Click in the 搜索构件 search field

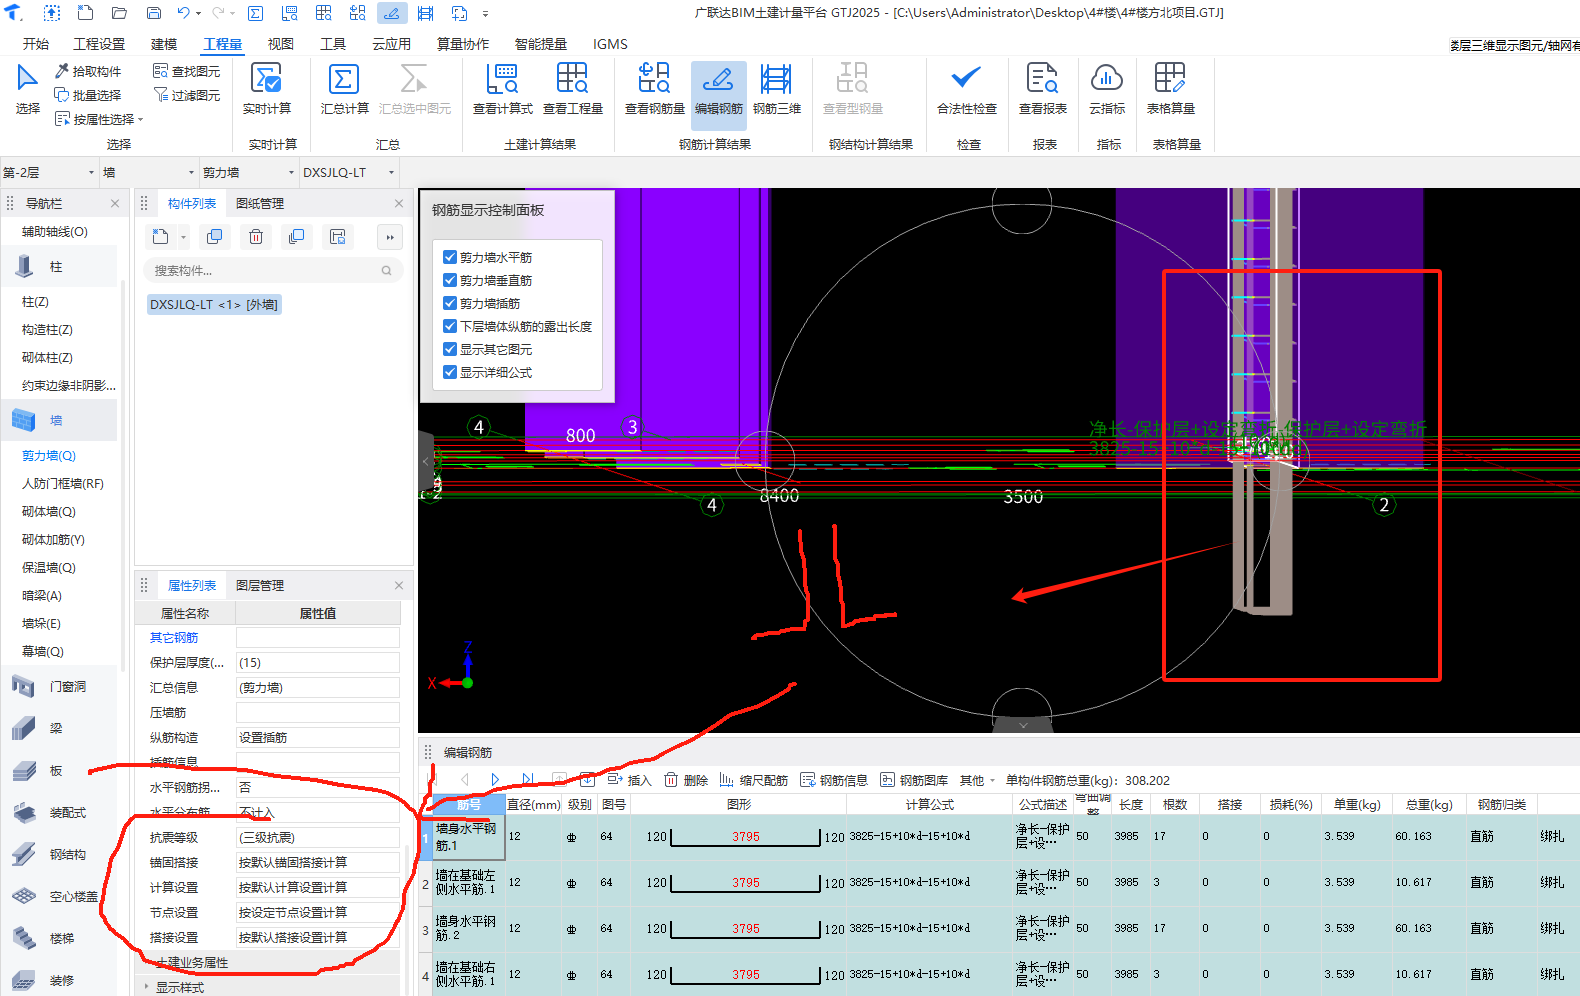click(x=273, y=270)
